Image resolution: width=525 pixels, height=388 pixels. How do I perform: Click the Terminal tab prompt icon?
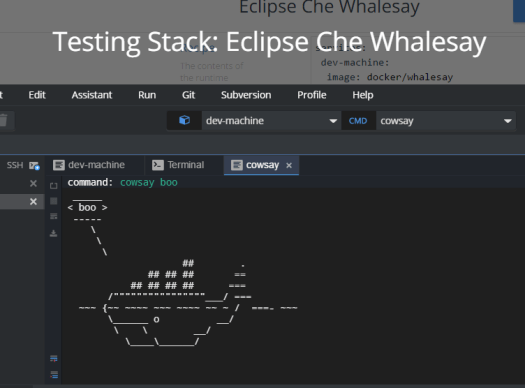point(158,165)
